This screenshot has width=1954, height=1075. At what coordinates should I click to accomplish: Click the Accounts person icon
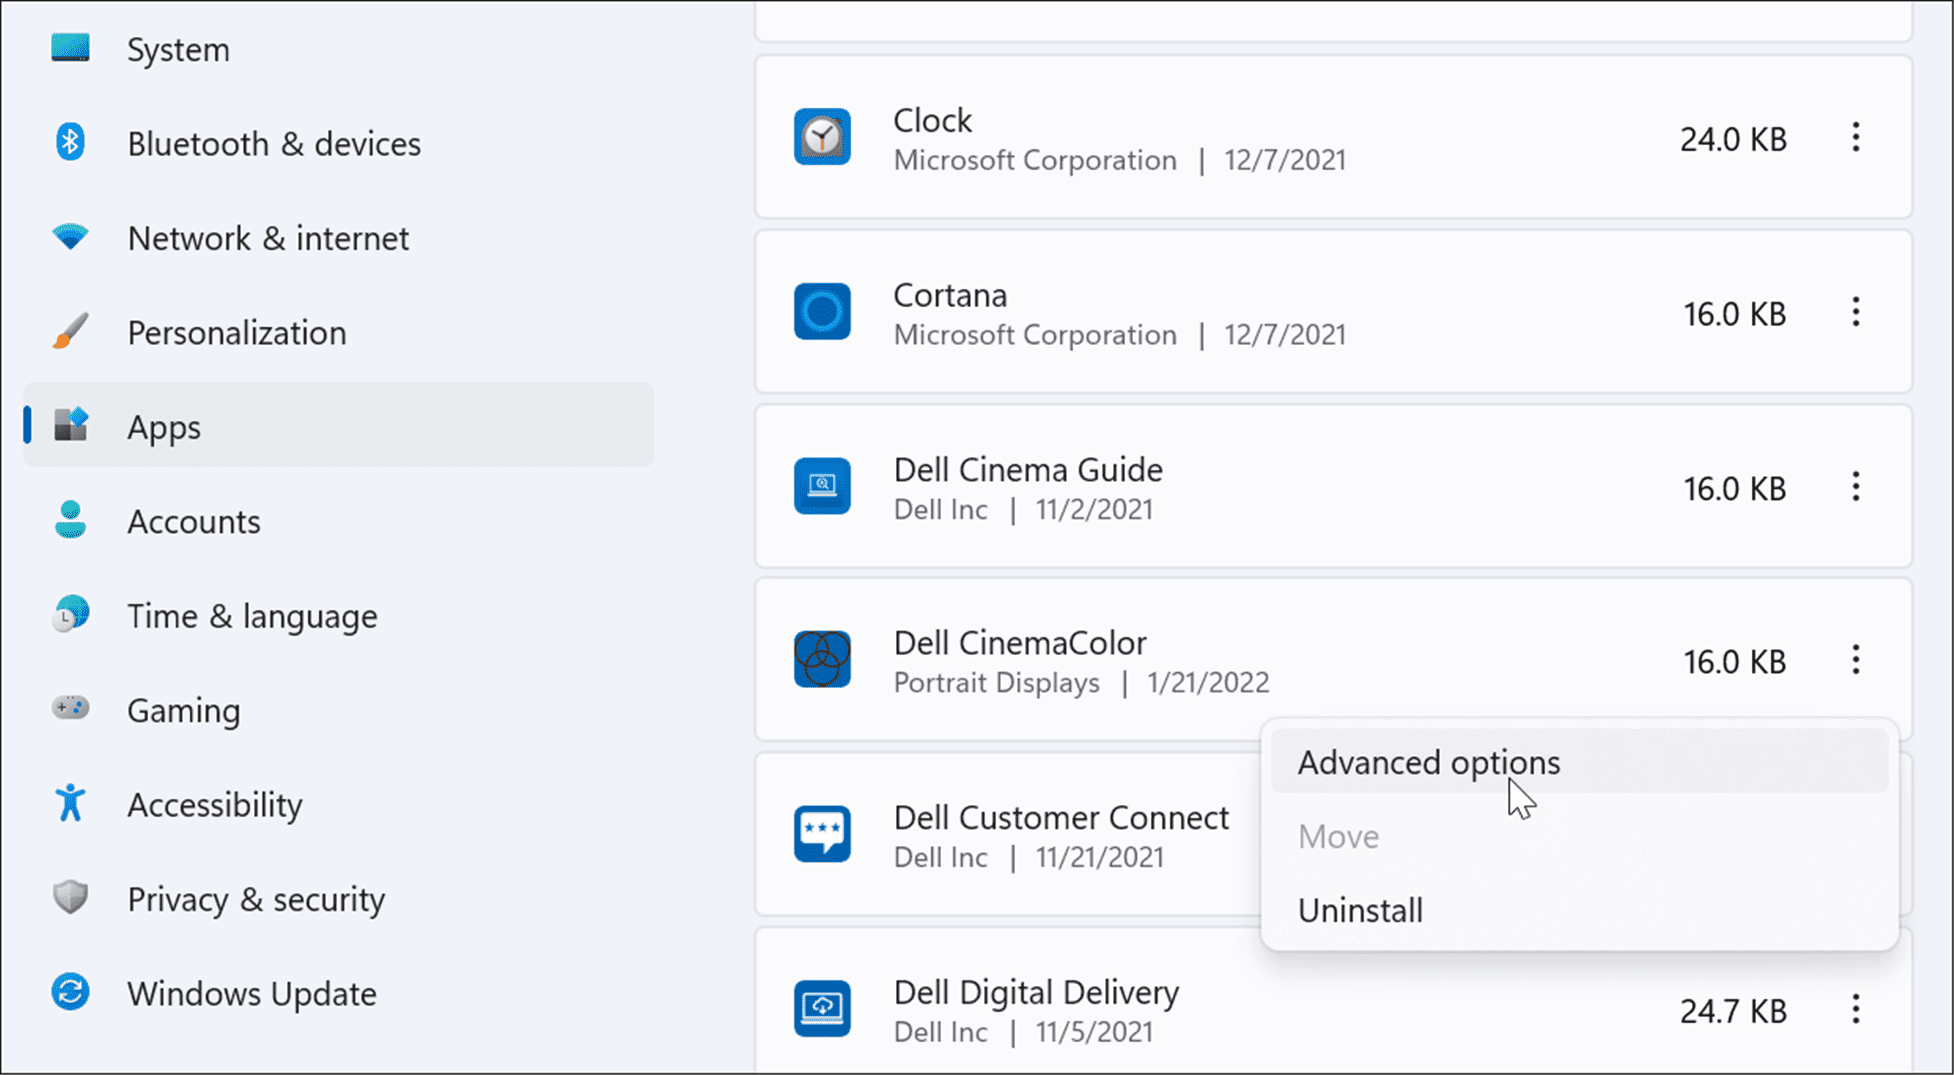(70, 520)
